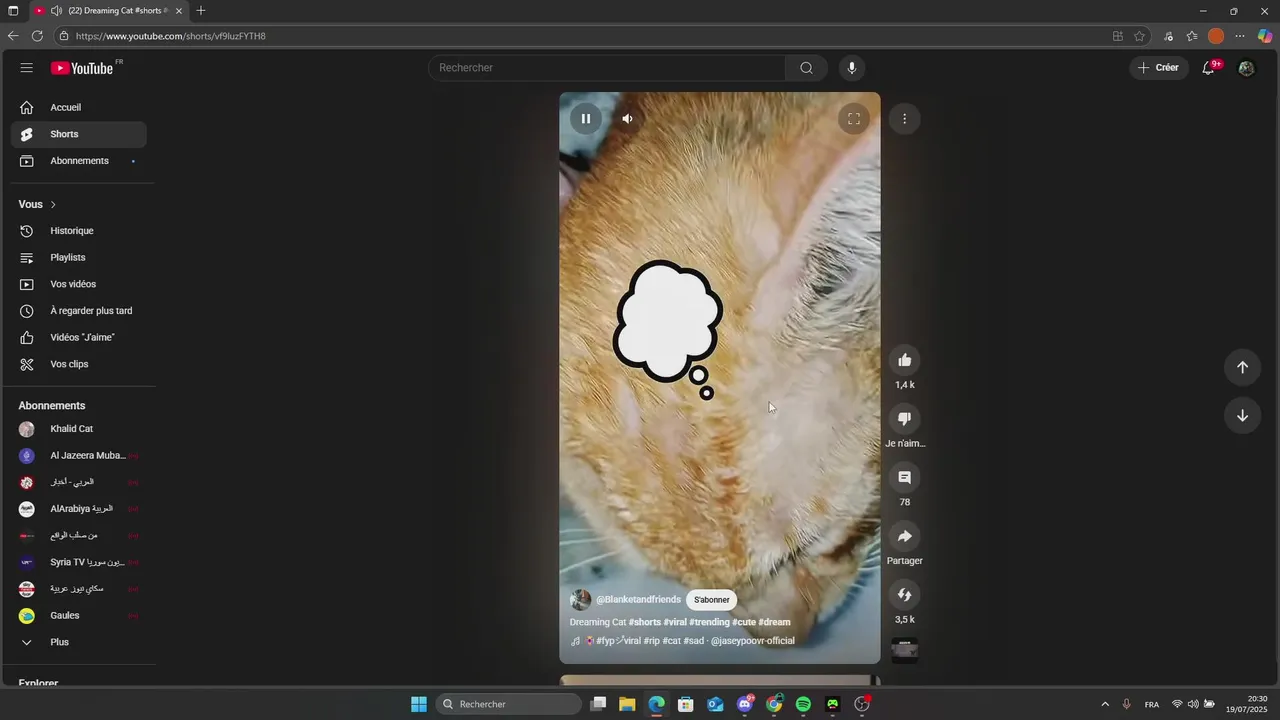
Task: Go back with the browser back arrow
Action: (x=13, y=36)
